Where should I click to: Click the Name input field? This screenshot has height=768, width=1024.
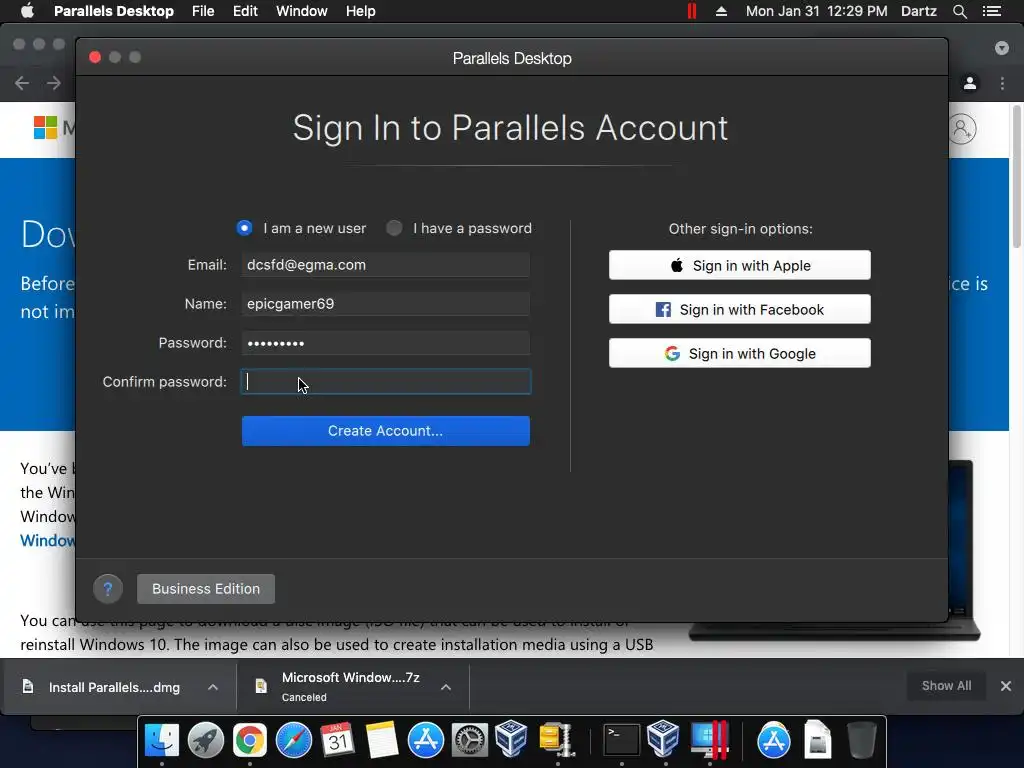[385, 304]
